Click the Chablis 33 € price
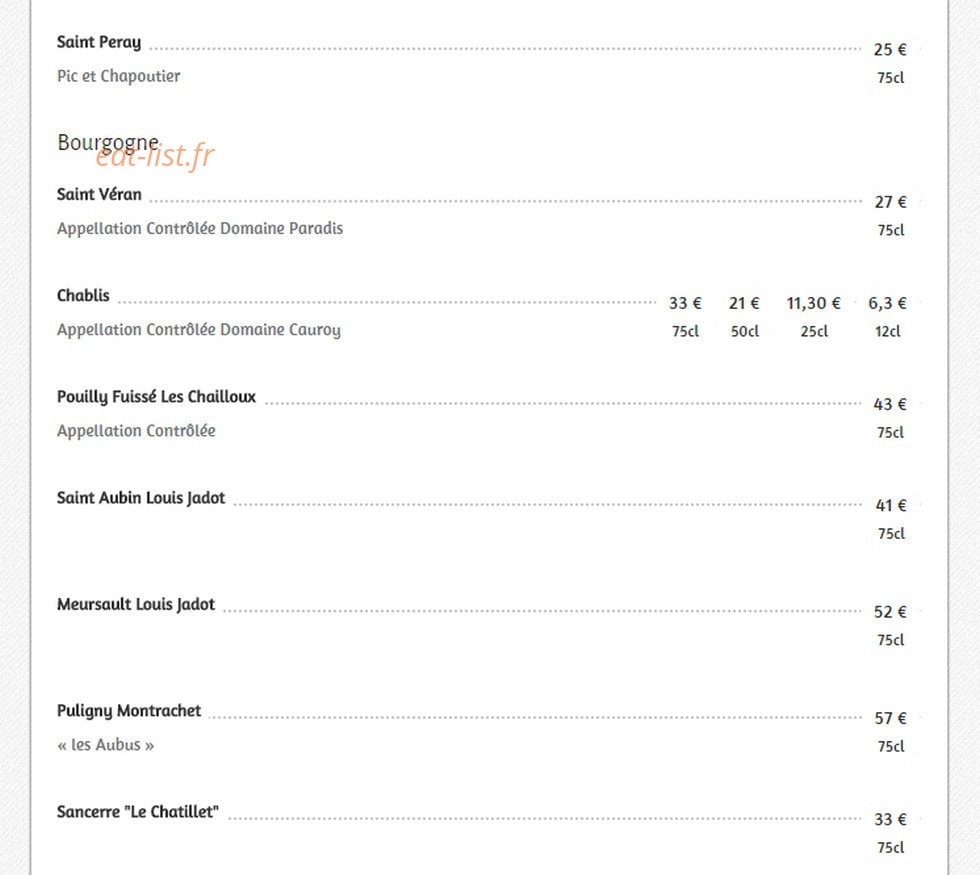 tap(685, 304)
